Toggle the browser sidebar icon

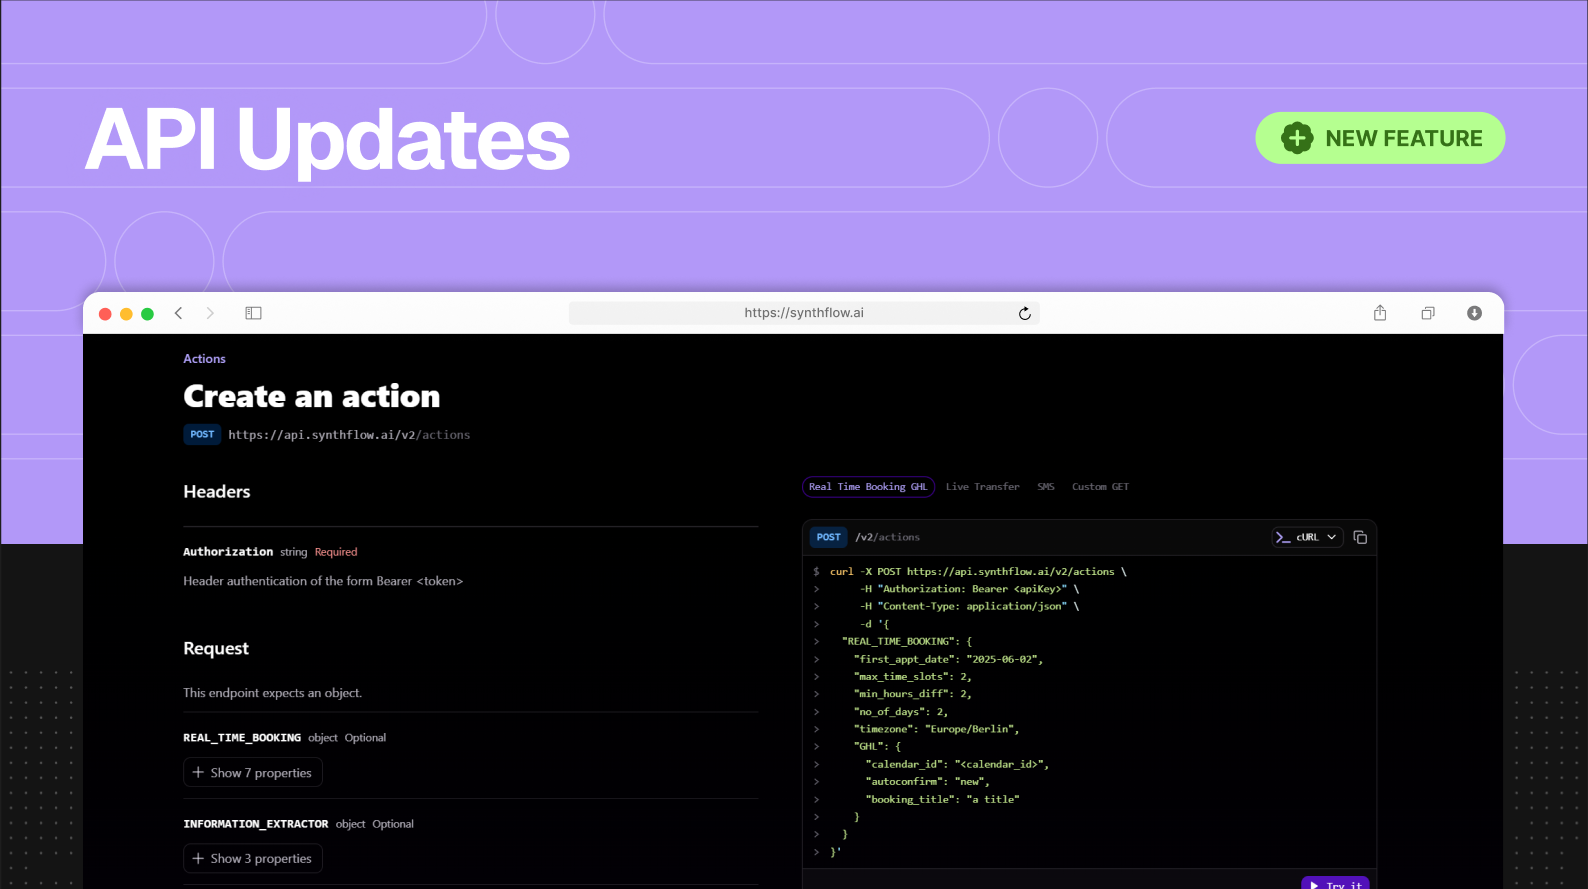pos(253,313)
